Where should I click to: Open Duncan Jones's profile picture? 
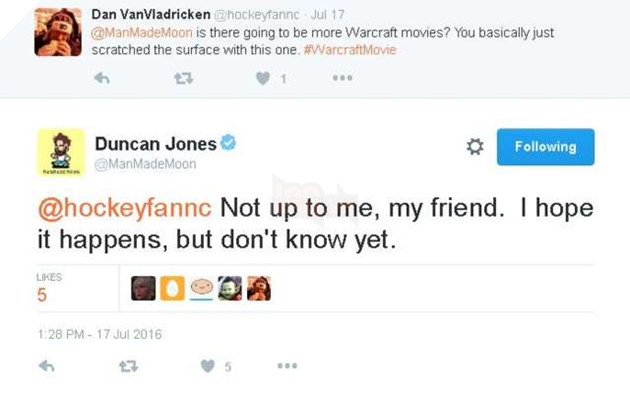point(59,152)
